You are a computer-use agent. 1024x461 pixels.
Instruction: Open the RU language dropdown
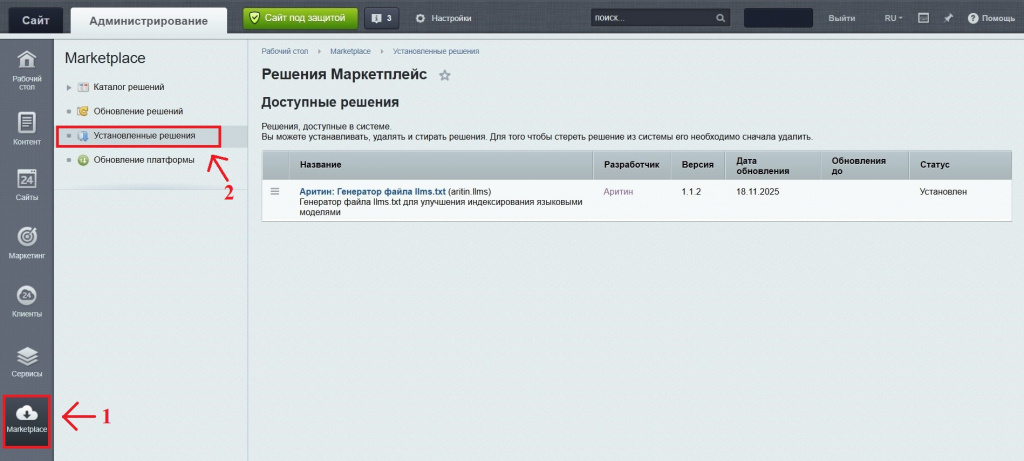point(892,18)
